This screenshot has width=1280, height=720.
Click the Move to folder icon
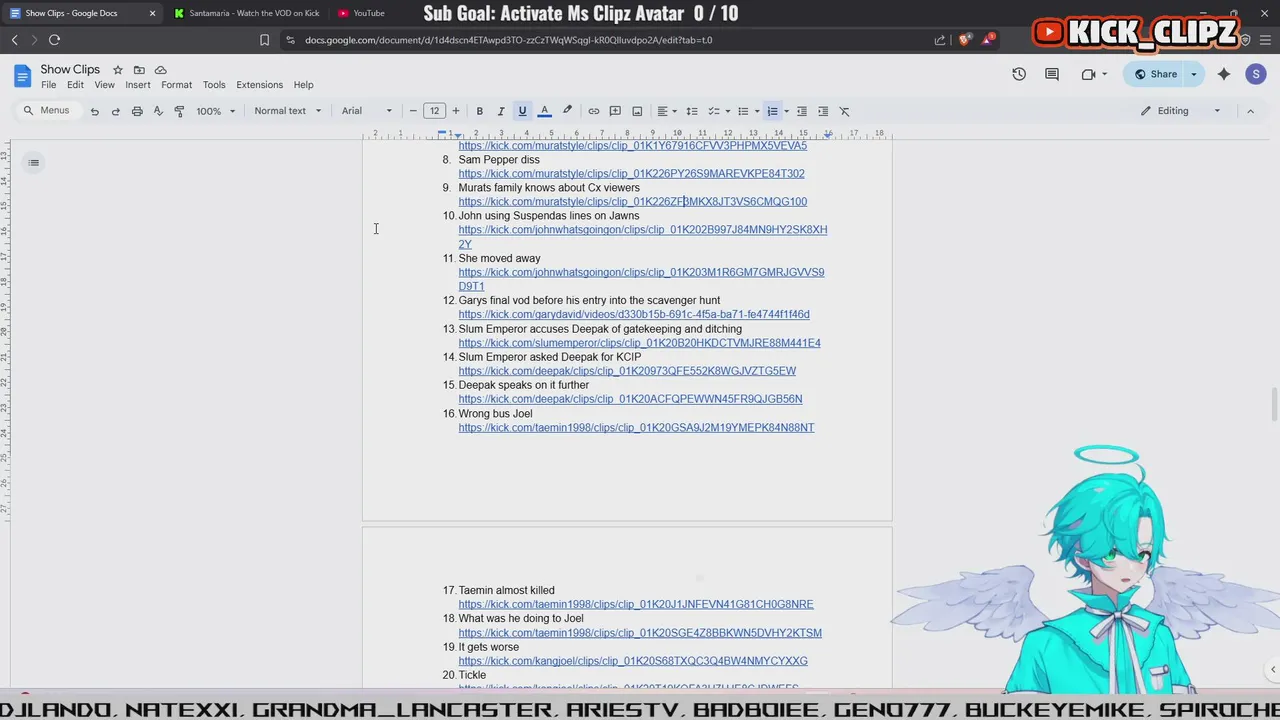(139, 70)
